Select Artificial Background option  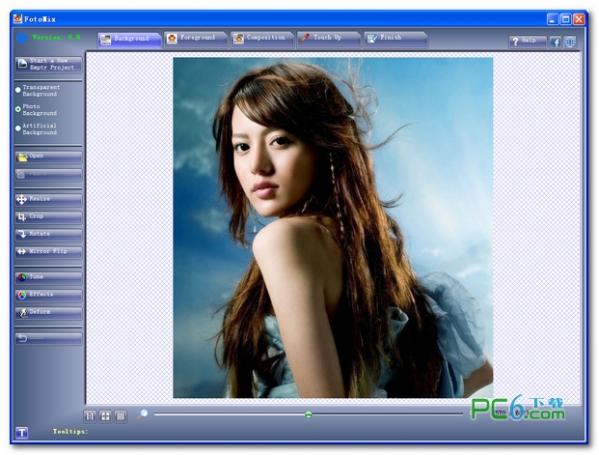(36, 129)
